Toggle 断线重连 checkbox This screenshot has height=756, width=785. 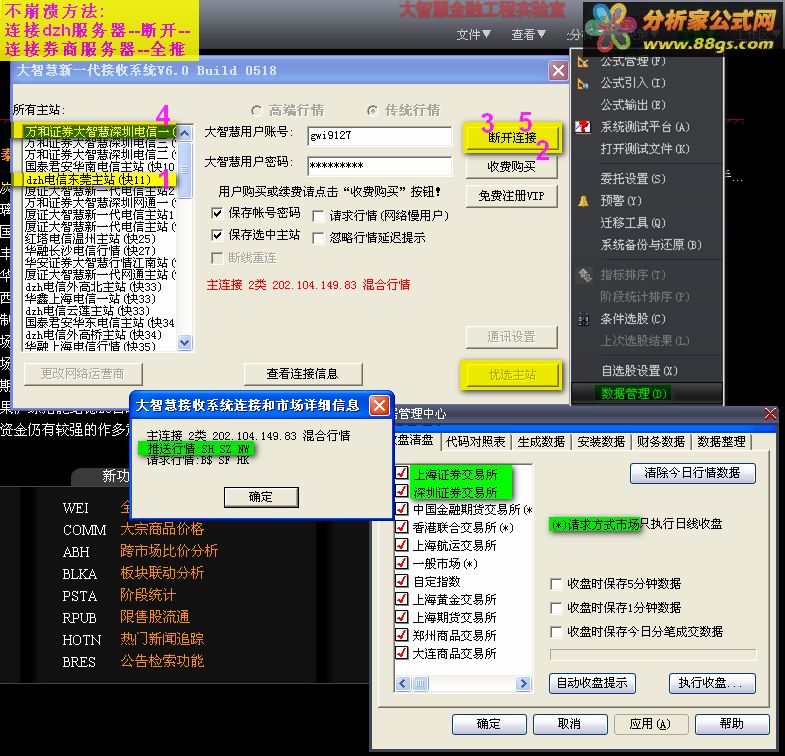(x=217, y=258)
